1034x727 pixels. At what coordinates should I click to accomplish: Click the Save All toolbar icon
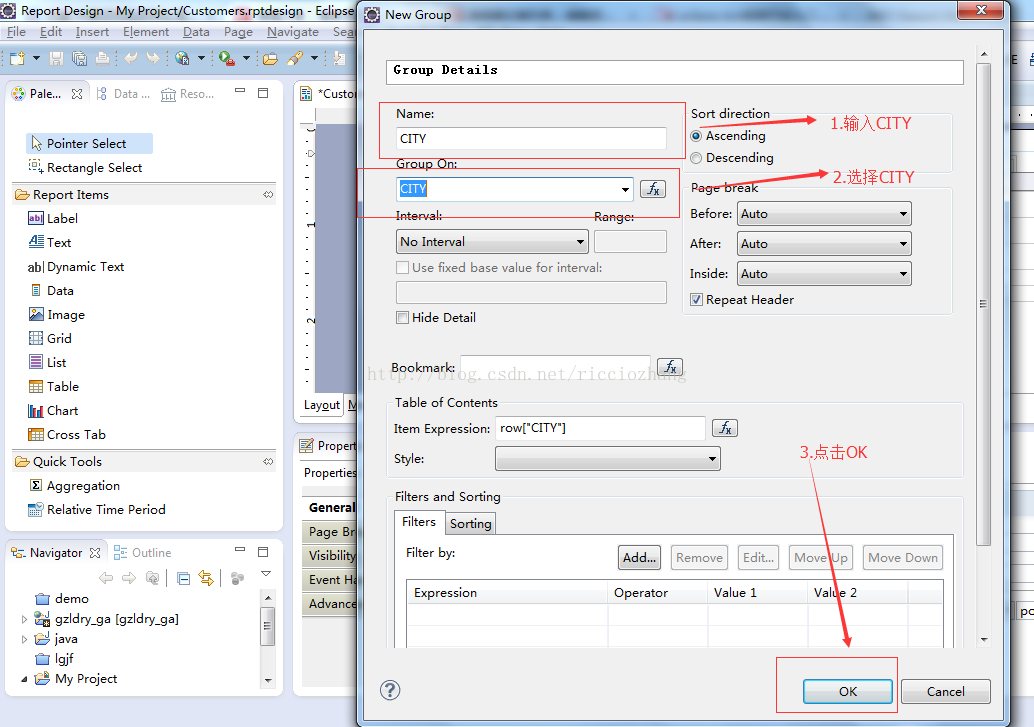click(x=79, y=59)
